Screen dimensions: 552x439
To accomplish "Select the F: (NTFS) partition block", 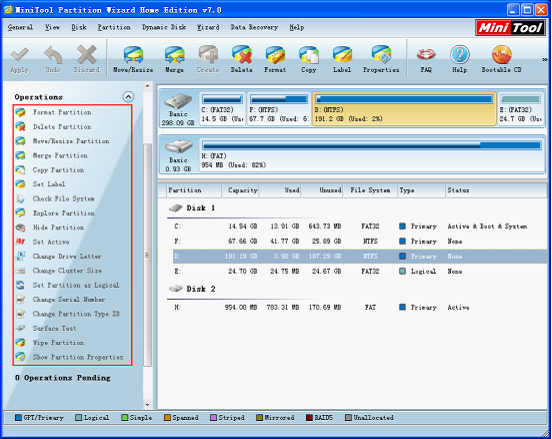I will [278, 109].
